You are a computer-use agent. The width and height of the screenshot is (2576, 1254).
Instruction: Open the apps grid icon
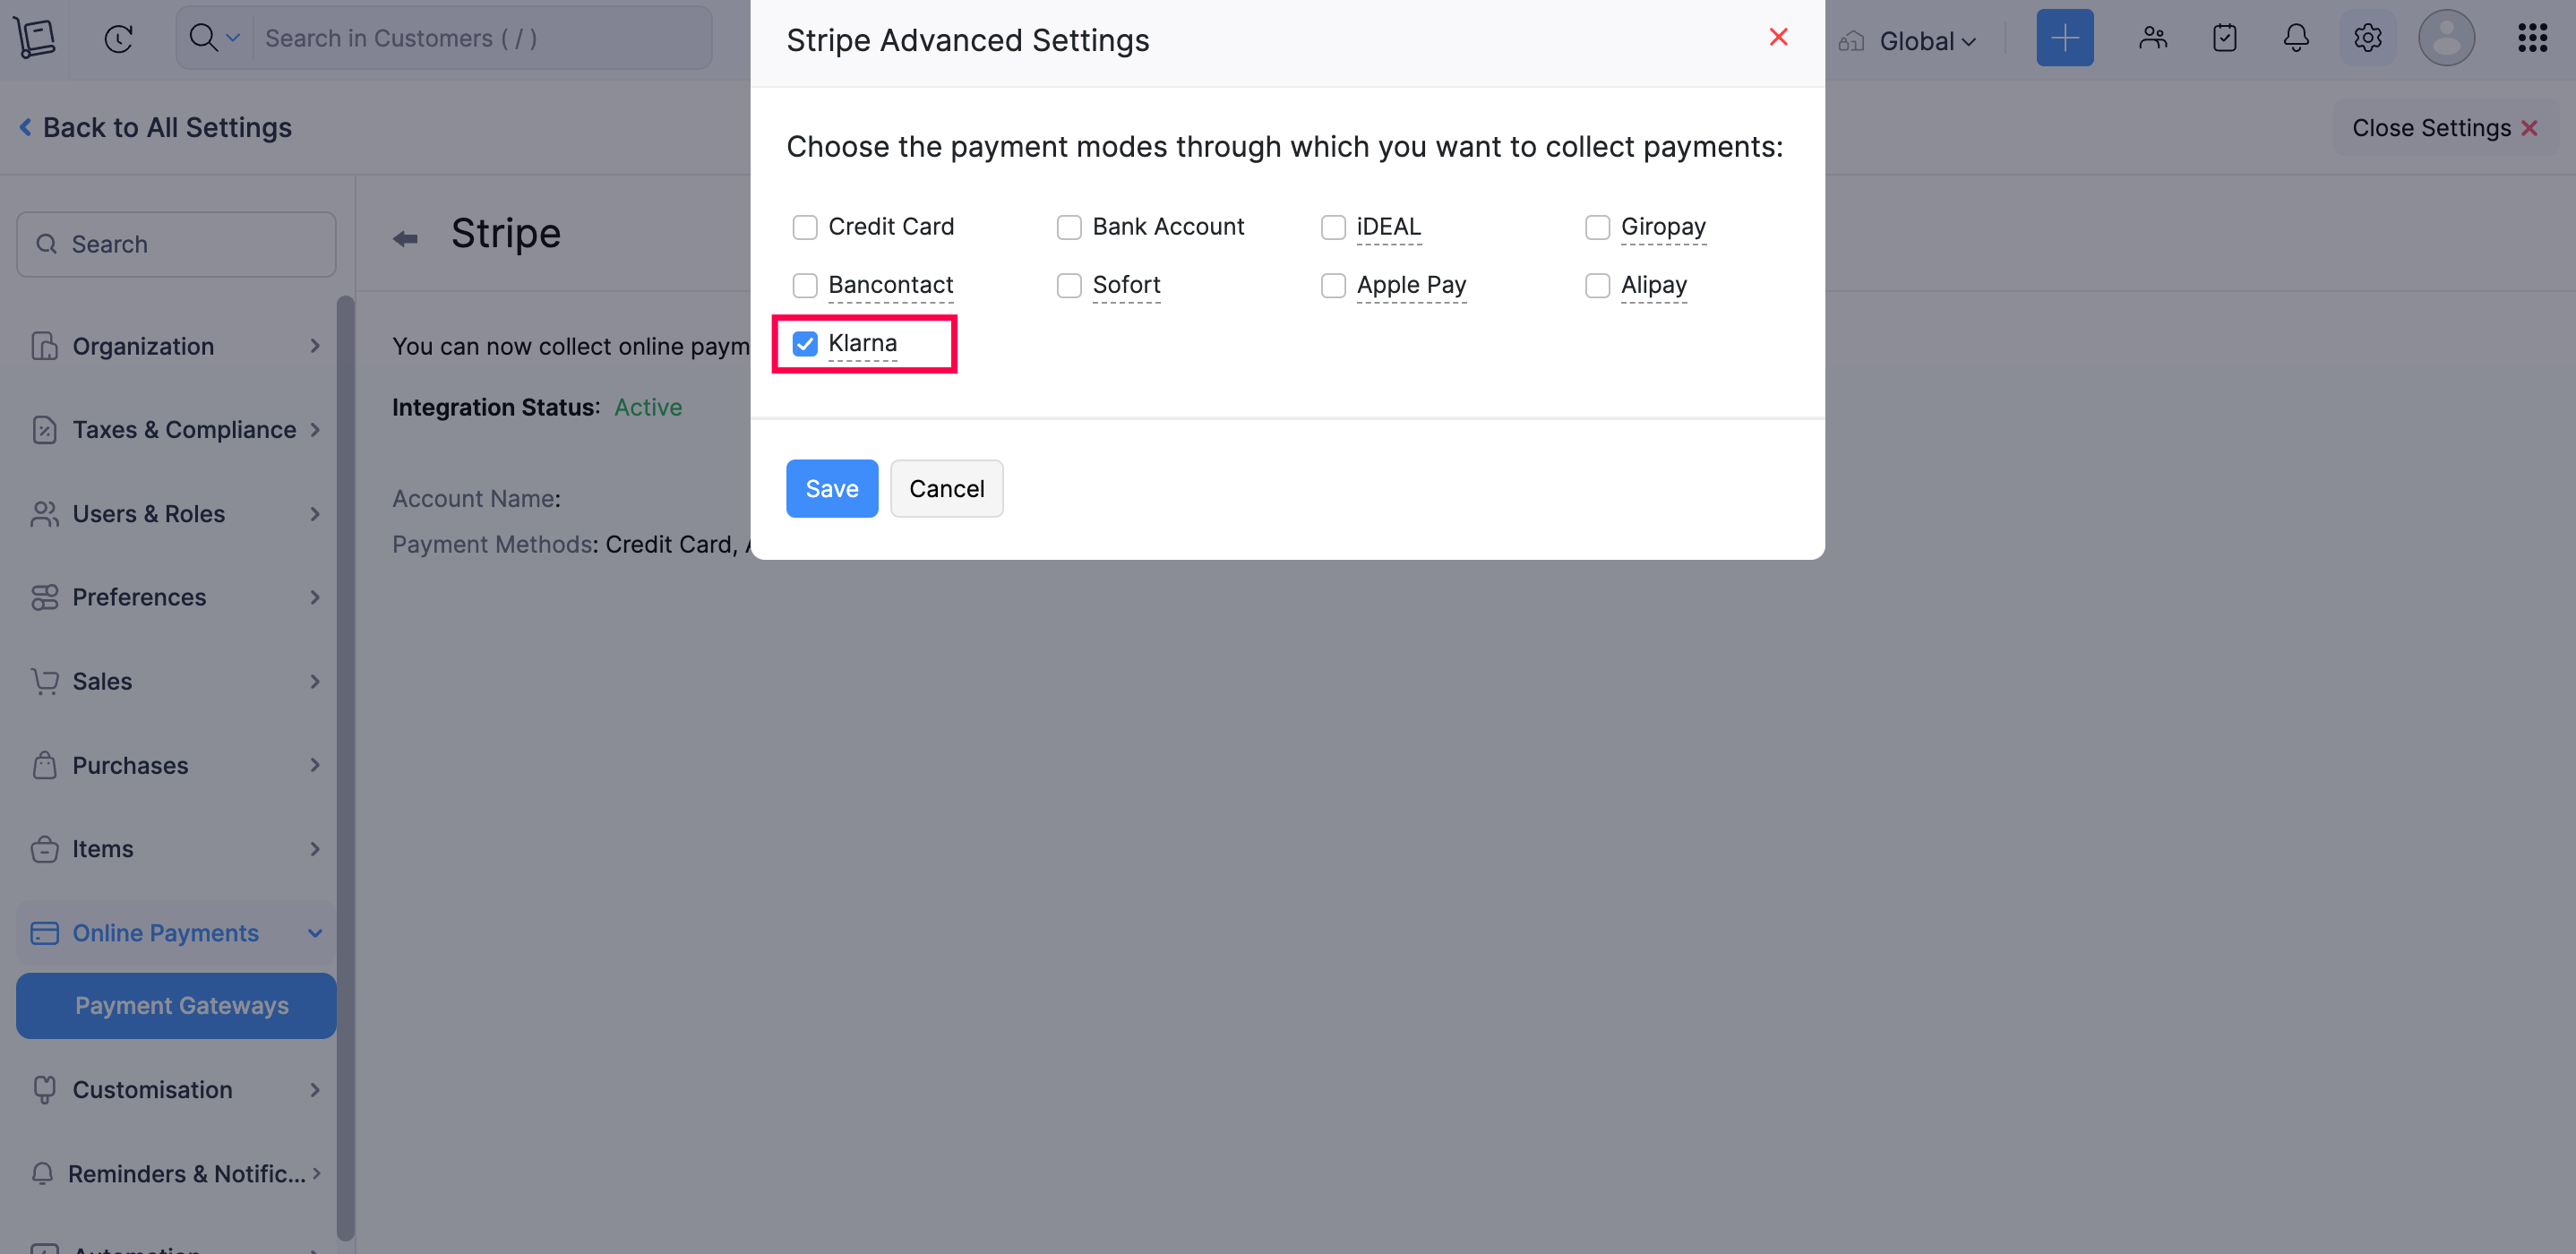click(2532, 39)
